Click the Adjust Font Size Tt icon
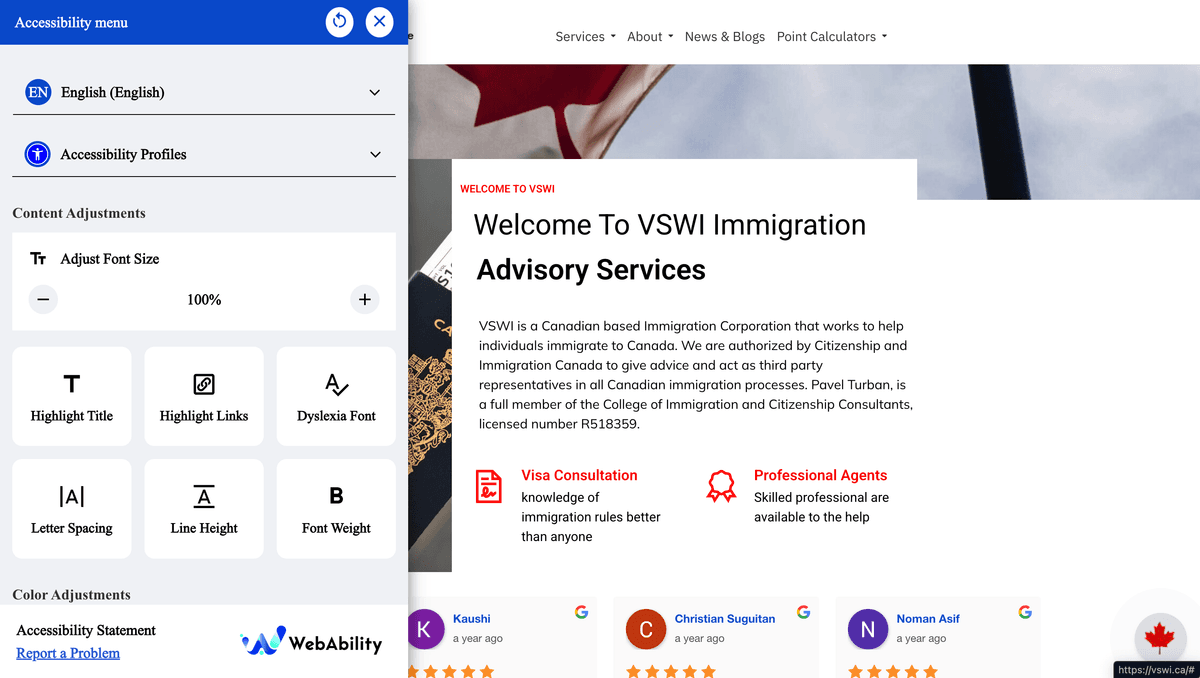The height and width of the screenshot is (678, 1200). [x=38, y=259]
